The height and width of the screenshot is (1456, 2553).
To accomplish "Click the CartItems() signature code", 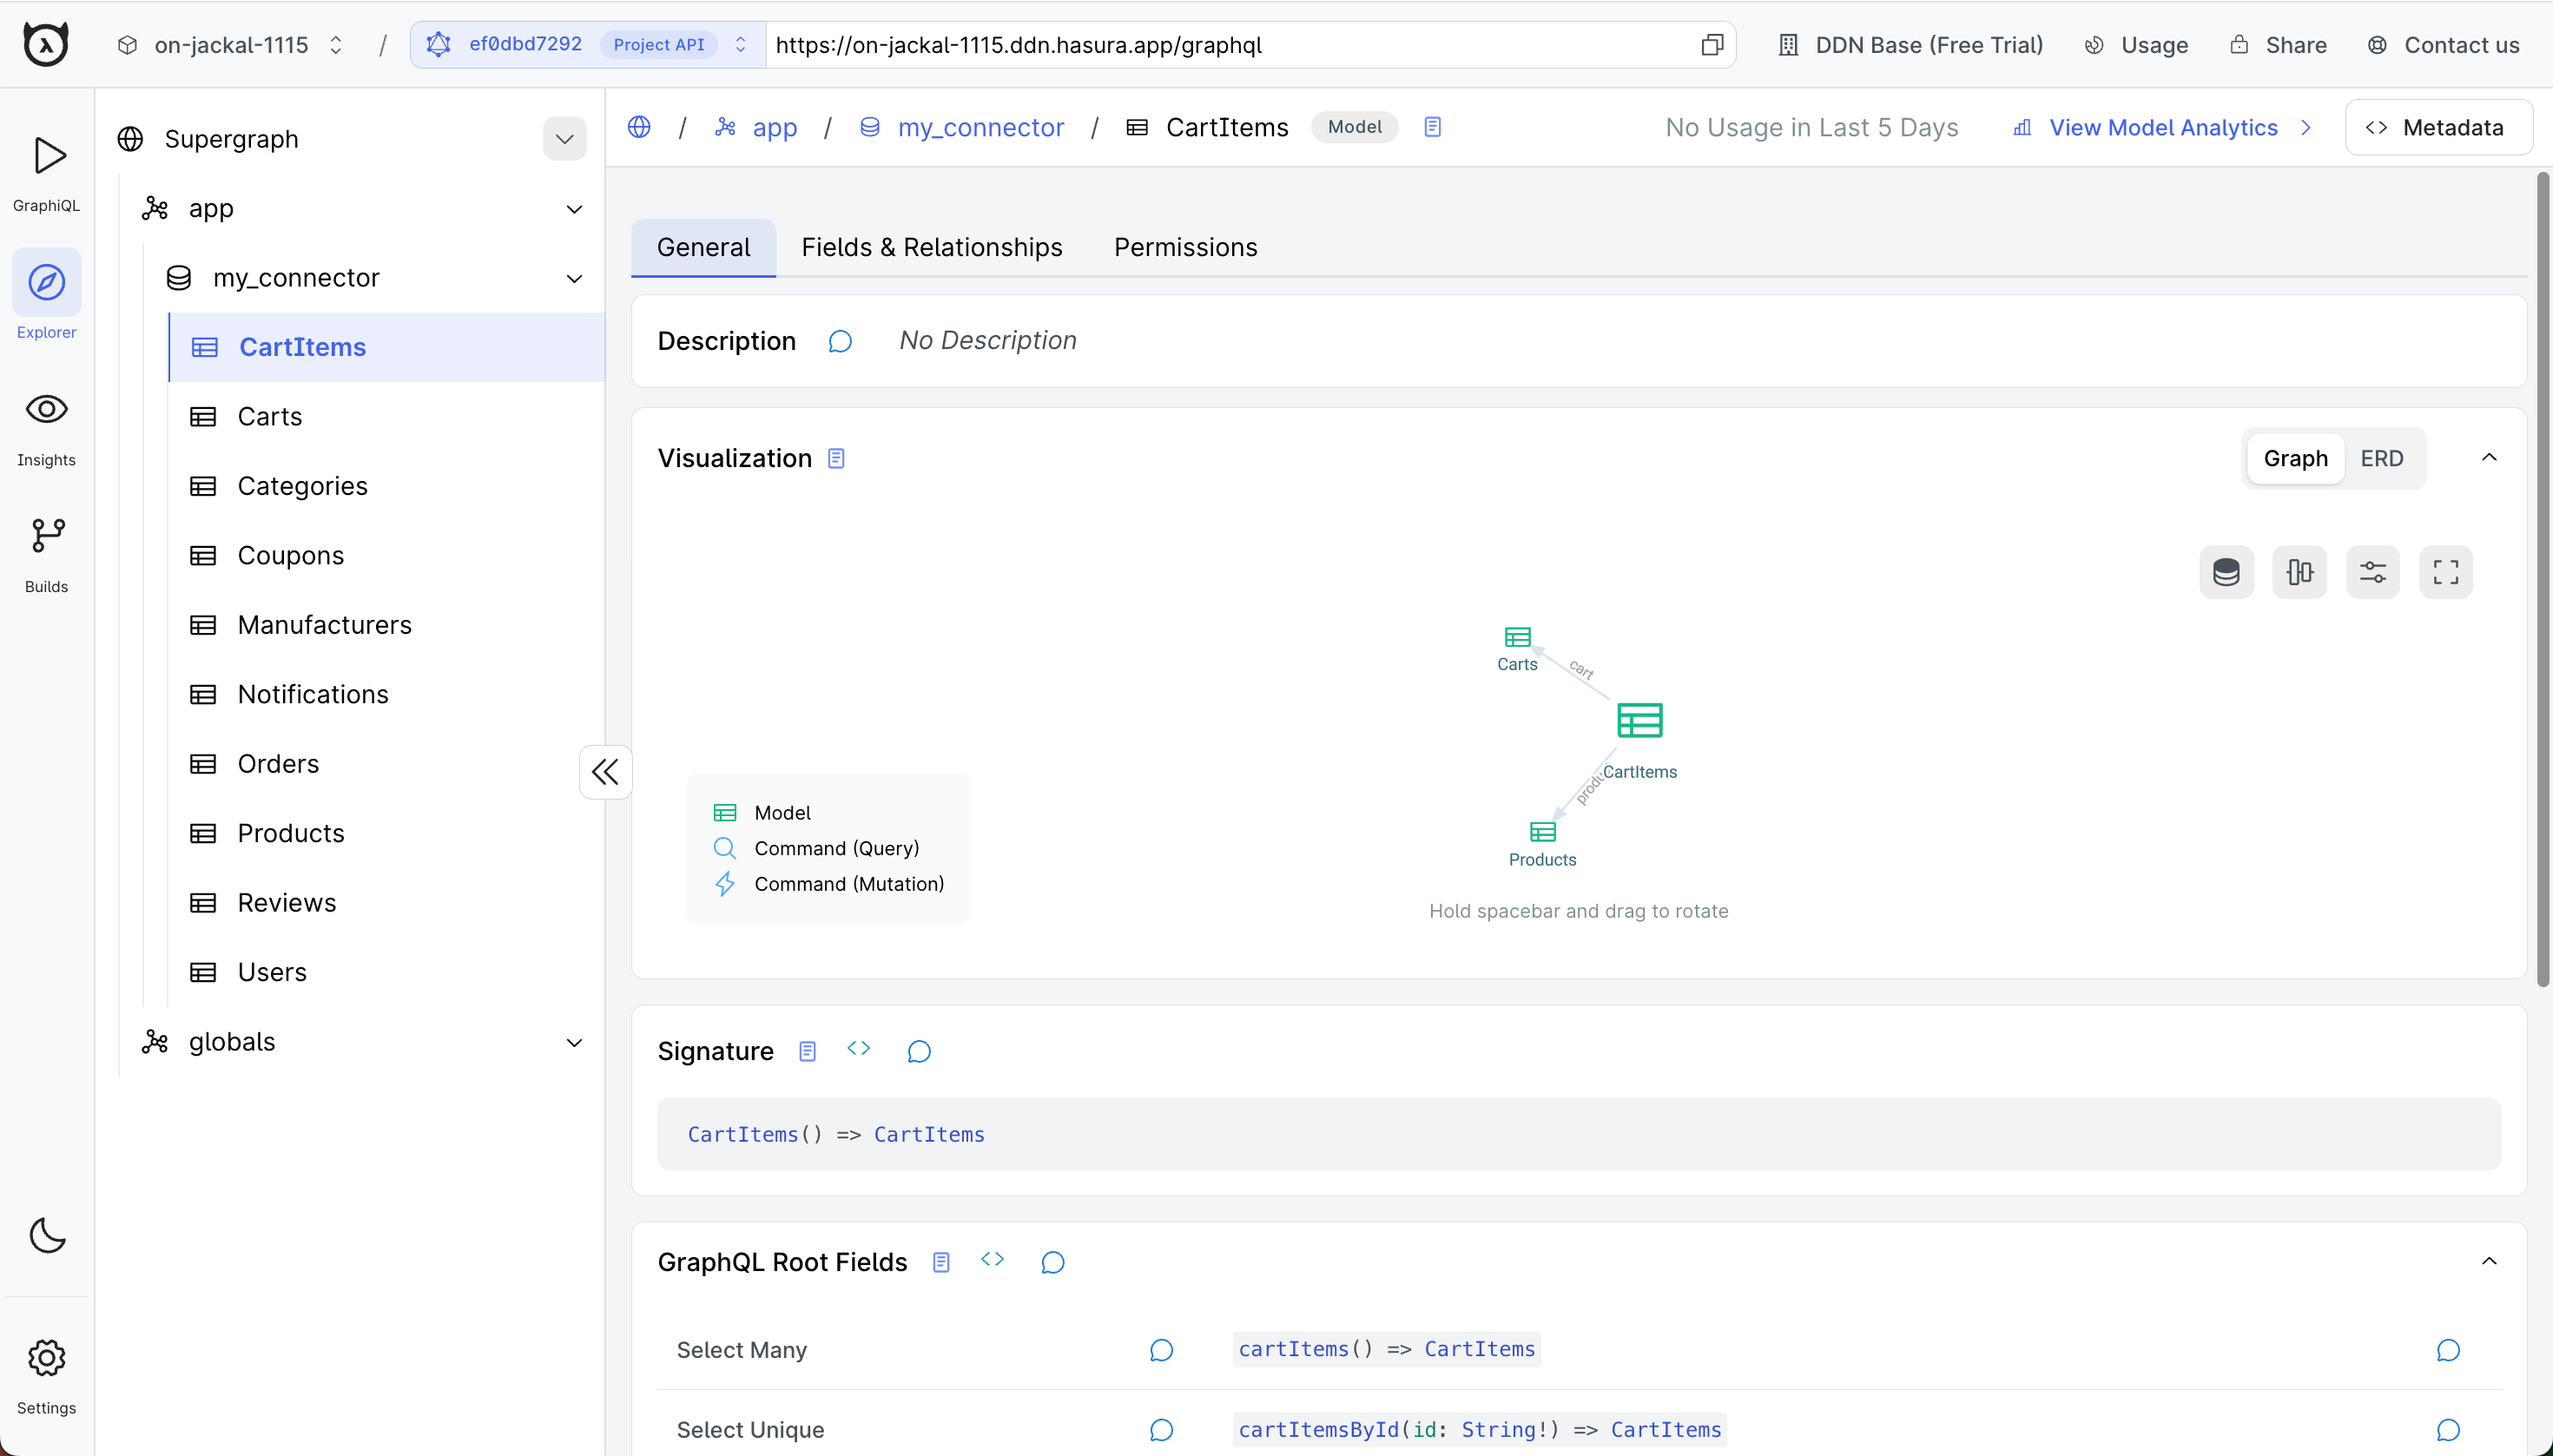I will pos(836,1135).
